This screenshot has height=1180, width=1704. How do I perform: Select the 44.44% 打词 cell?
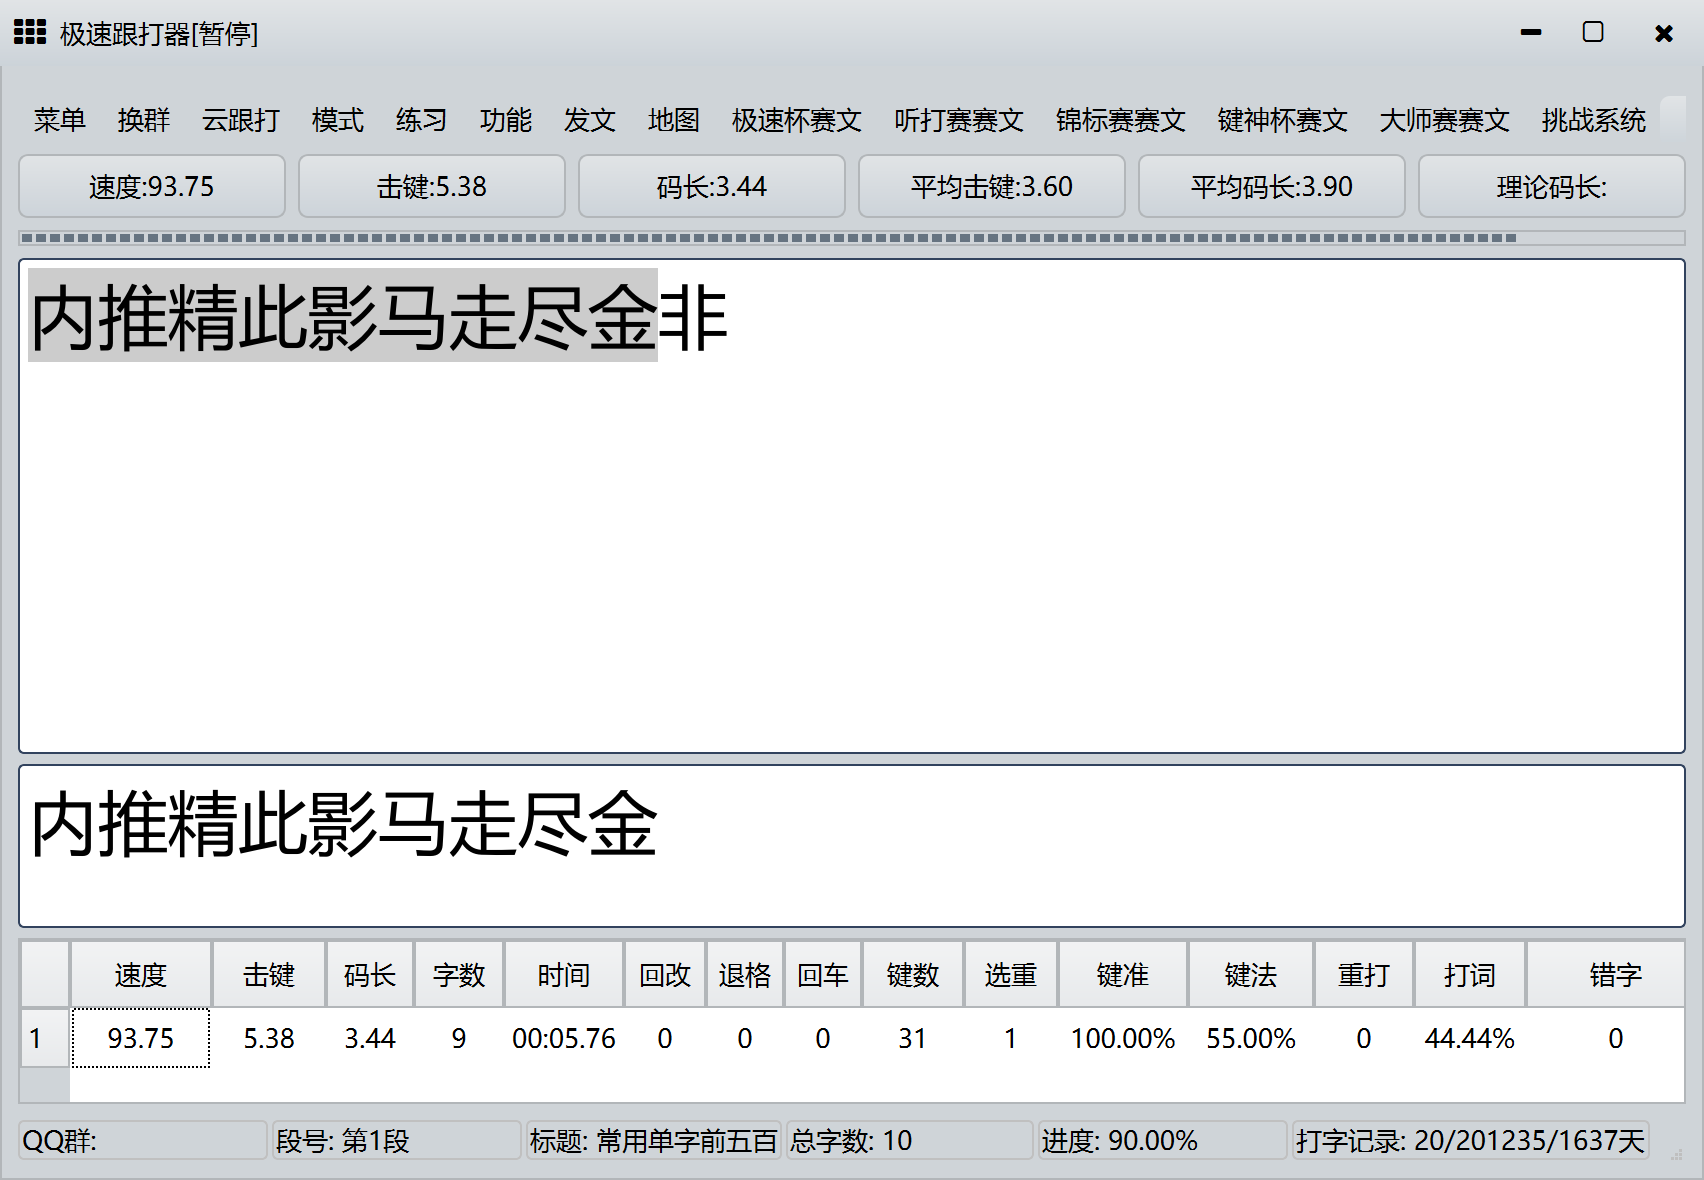click(1470, 1038)
